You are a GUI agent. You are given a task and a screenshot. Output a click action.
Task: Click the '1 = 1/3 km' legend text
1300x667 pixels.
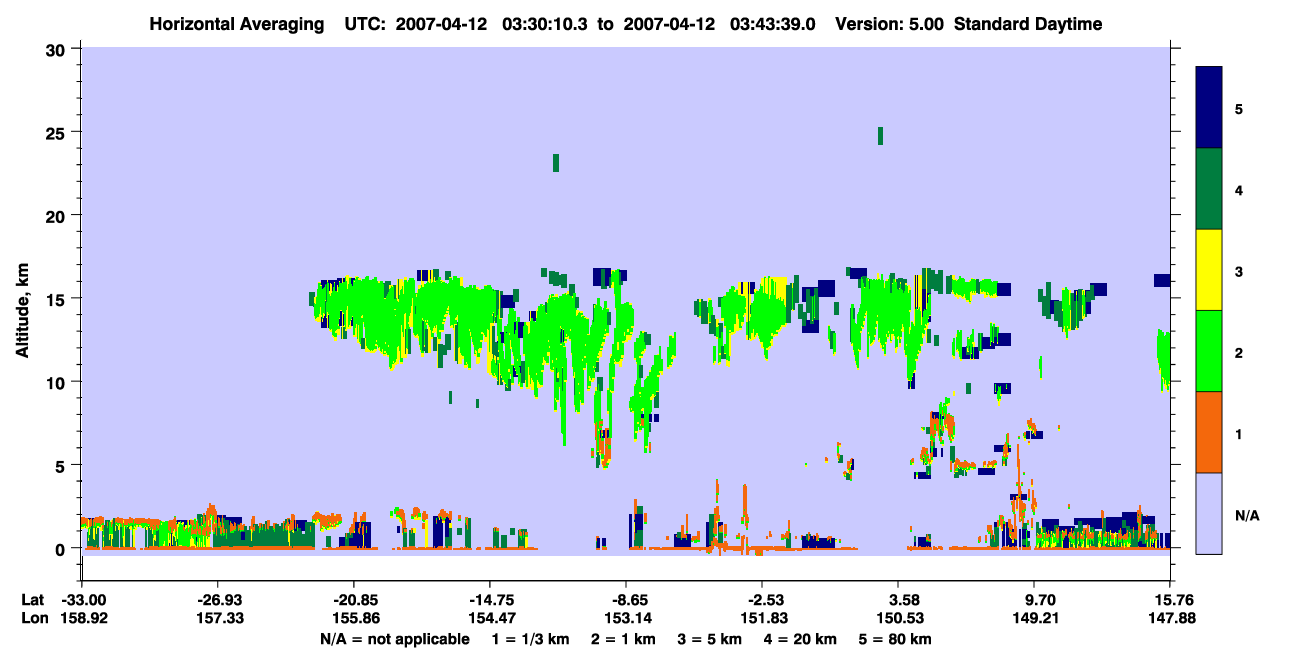(531, 639)
